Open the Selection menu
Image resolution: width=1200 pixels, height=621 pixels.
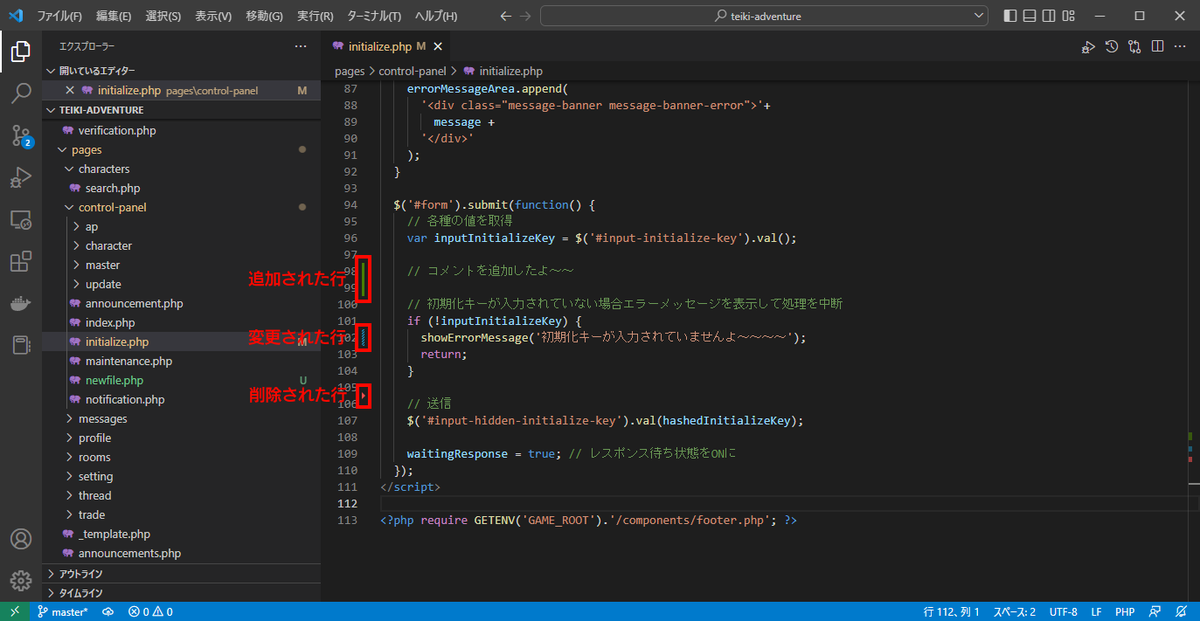tap(163, 16)
